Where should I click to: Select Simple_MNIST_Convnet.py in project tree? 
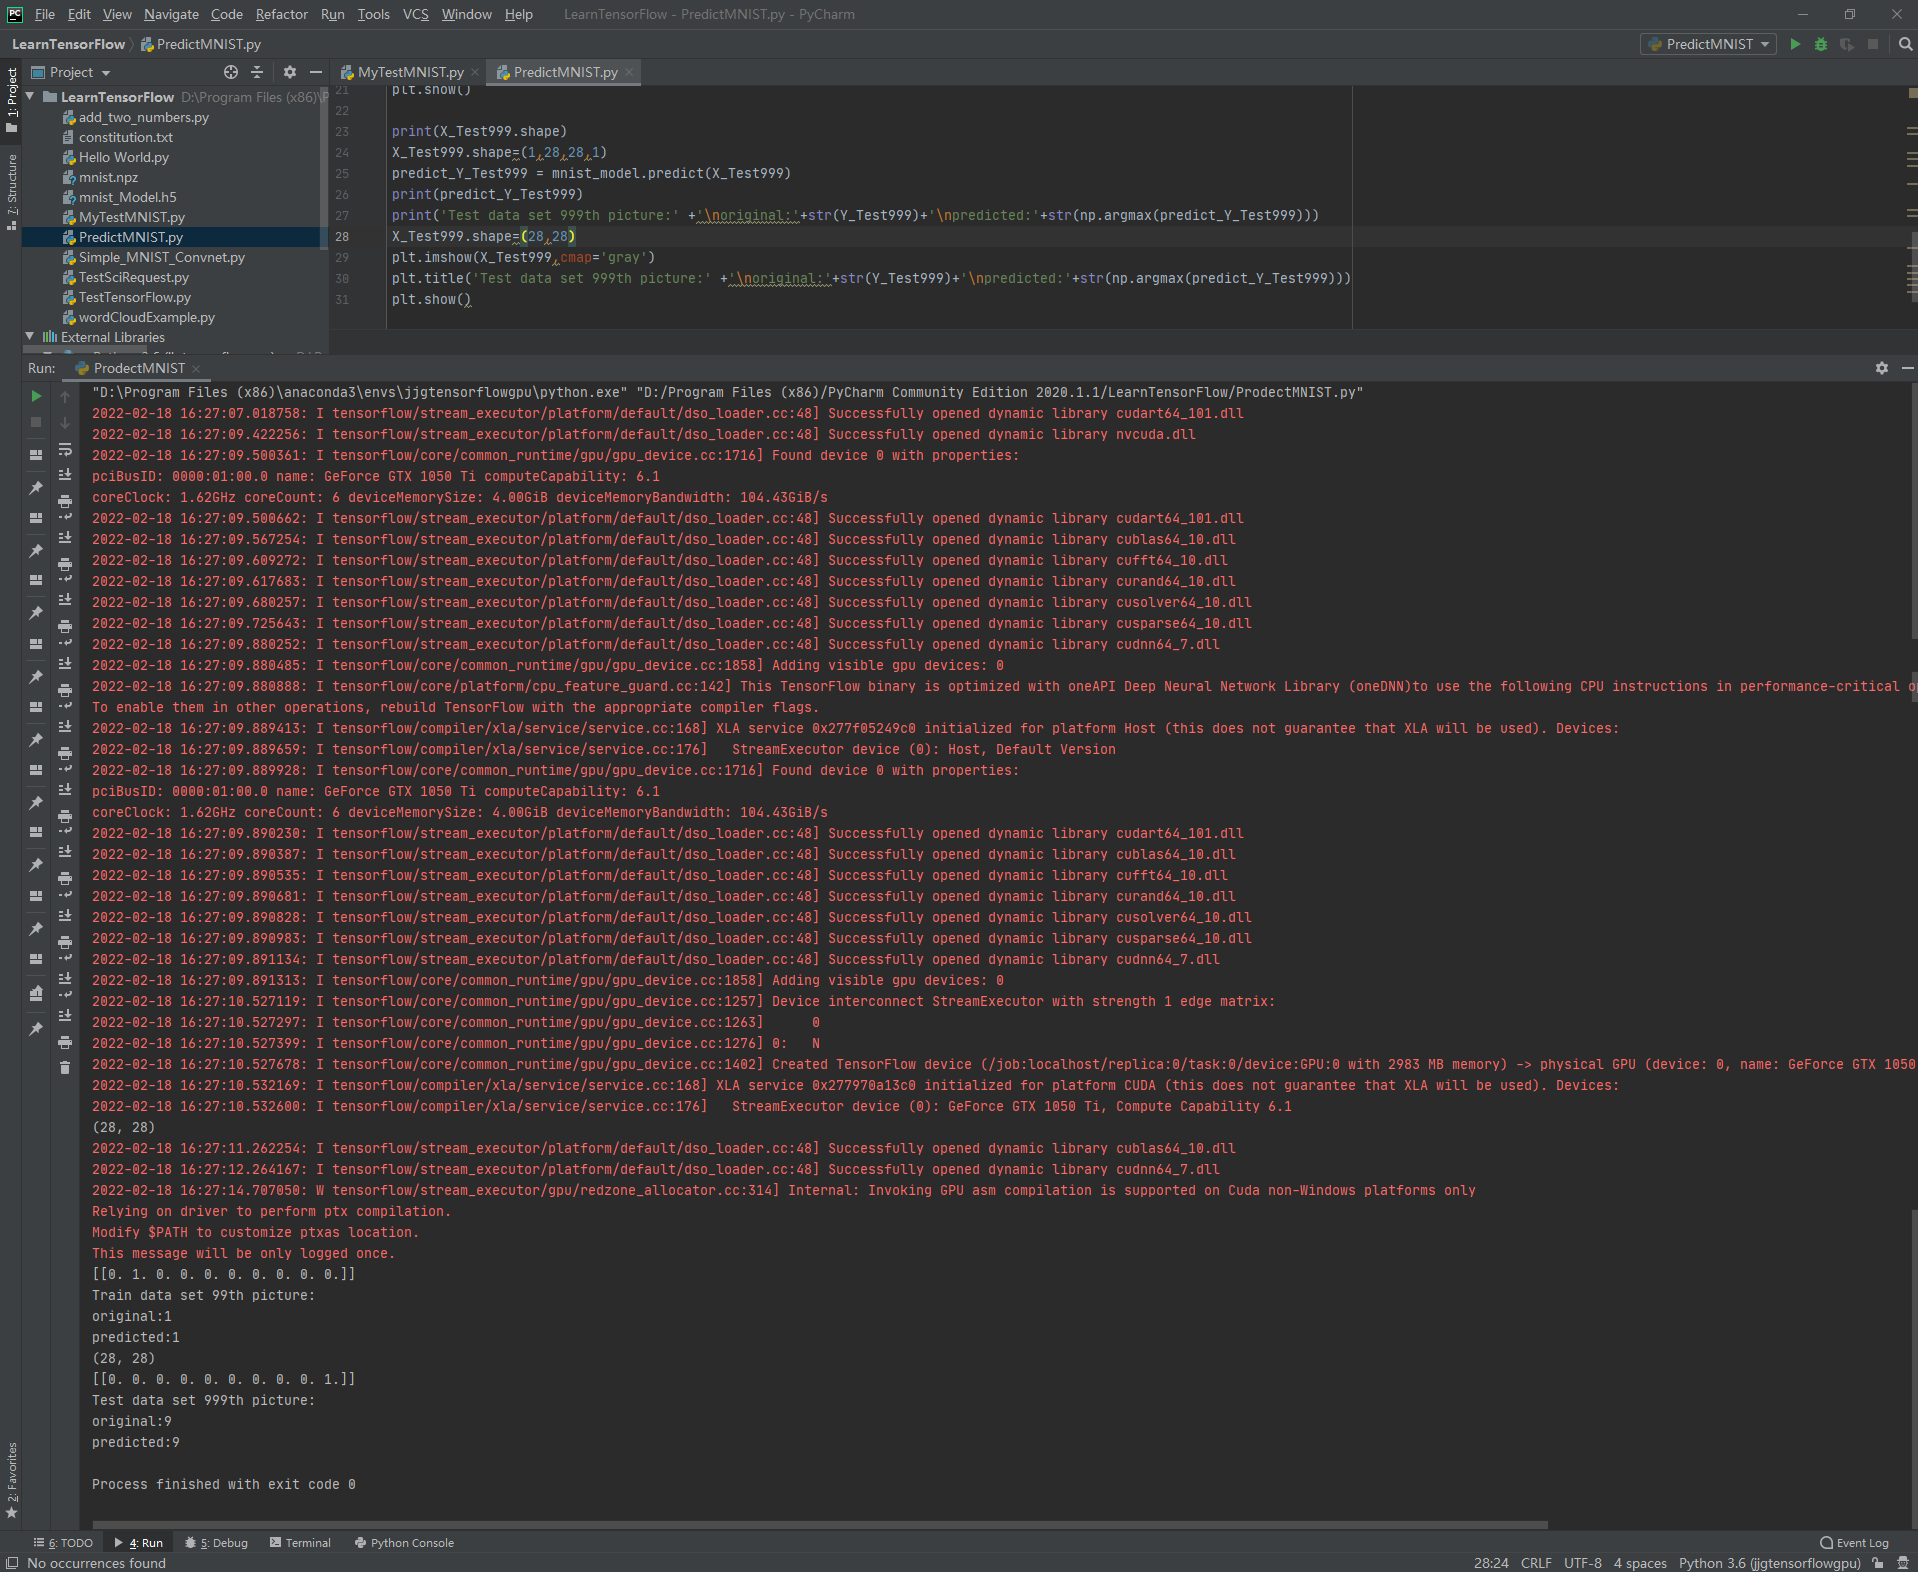click(161, 257)
